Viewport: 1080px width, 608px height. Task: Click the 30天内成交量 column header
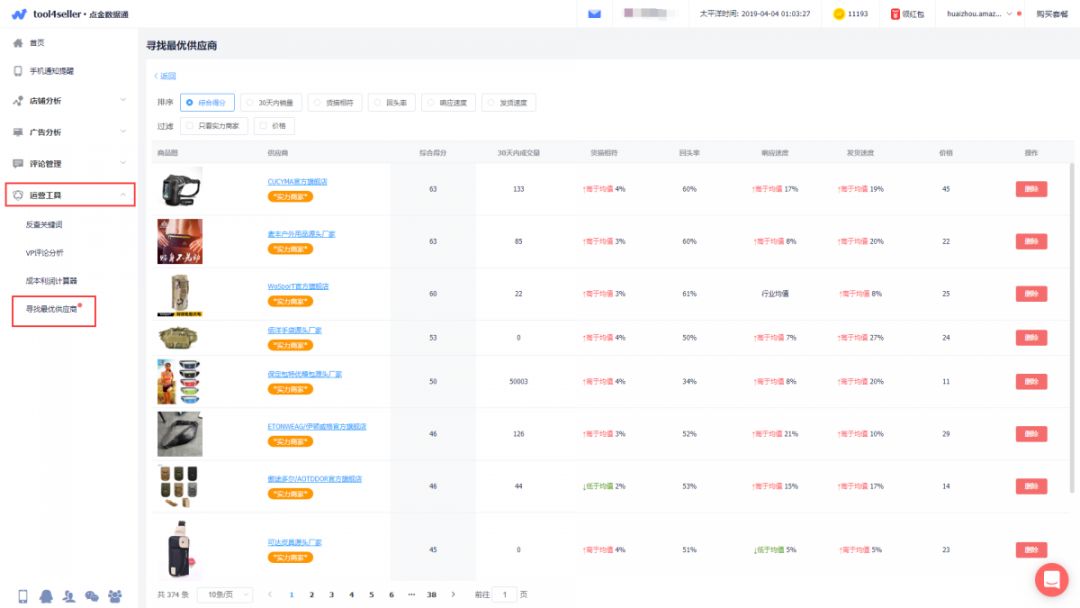[x=519, y=153]
